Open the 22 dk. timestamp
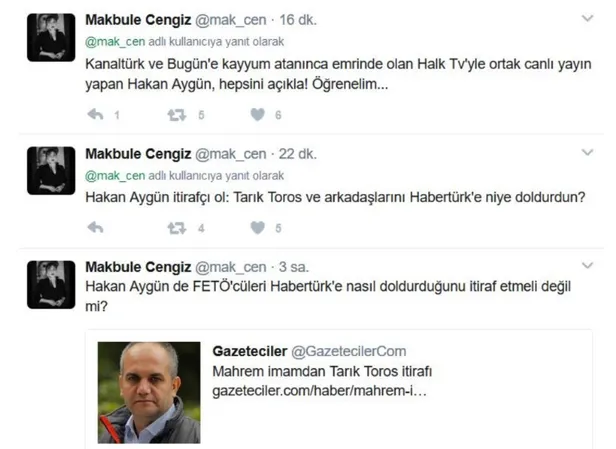The image size is (616, 449). (297, 154)
